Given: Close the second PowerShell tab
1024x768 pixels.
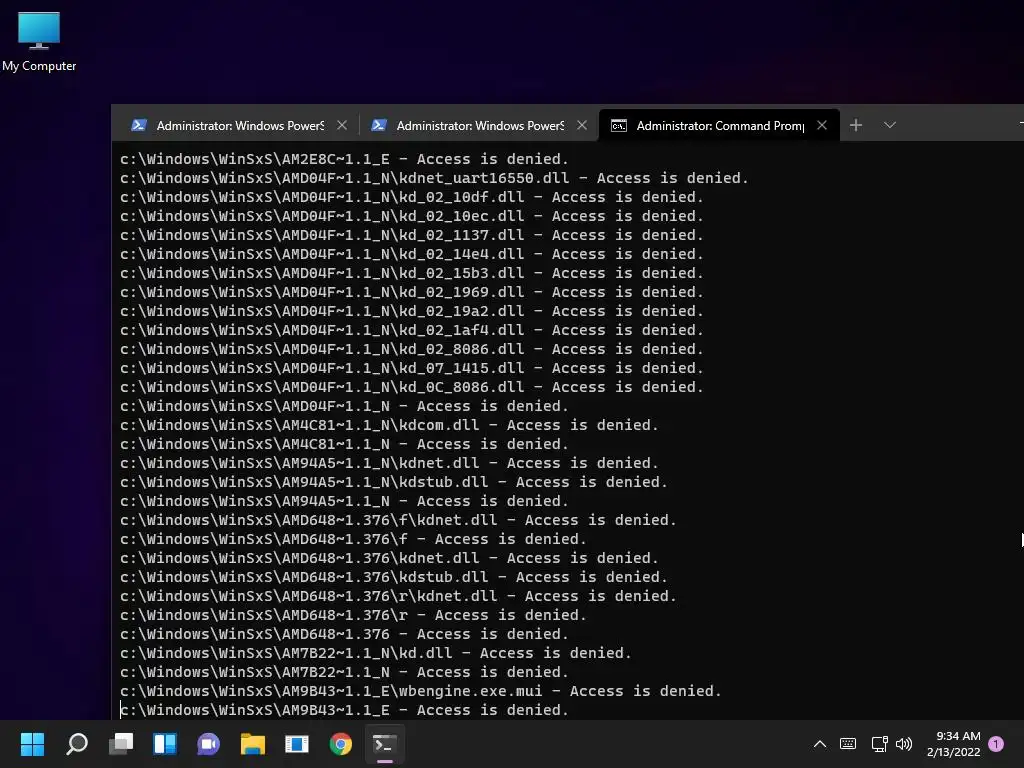Looking at the screenshot, I should (582, 125).
